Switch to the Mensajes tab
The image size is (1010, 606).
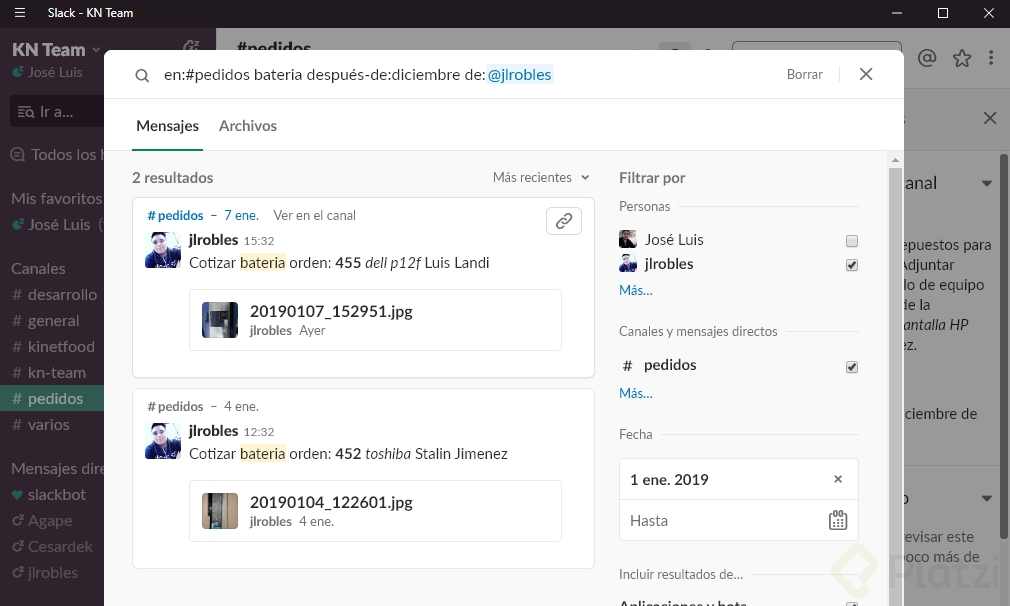point(167,126)
